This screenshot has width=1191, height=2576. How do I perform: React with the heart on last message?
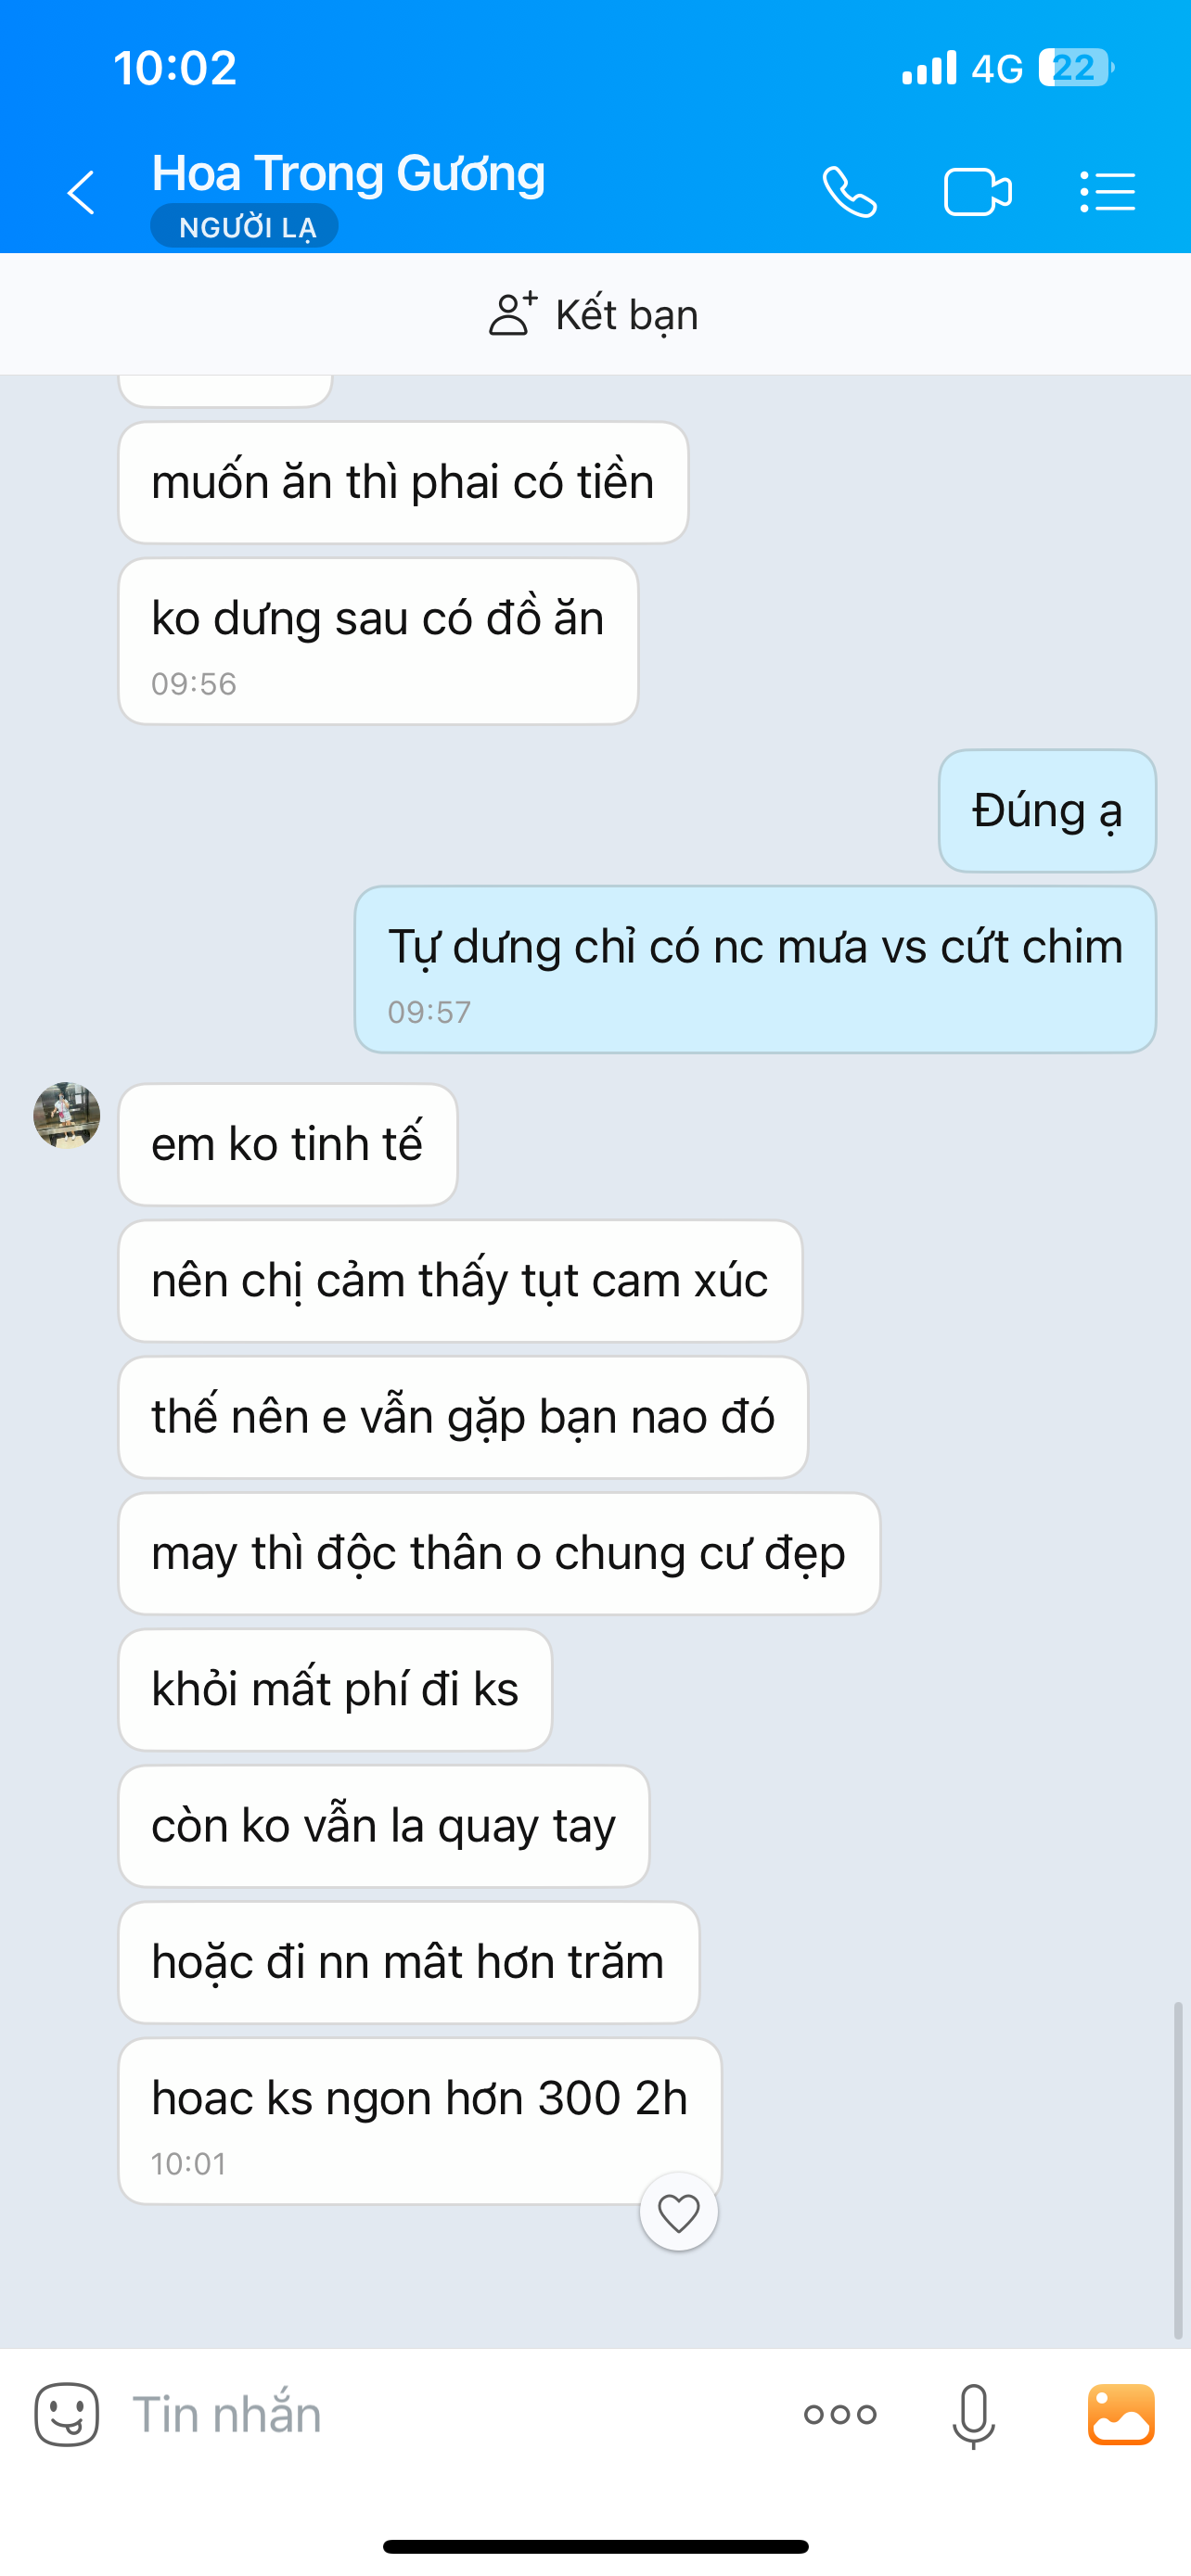click(x=679, y=2211)
